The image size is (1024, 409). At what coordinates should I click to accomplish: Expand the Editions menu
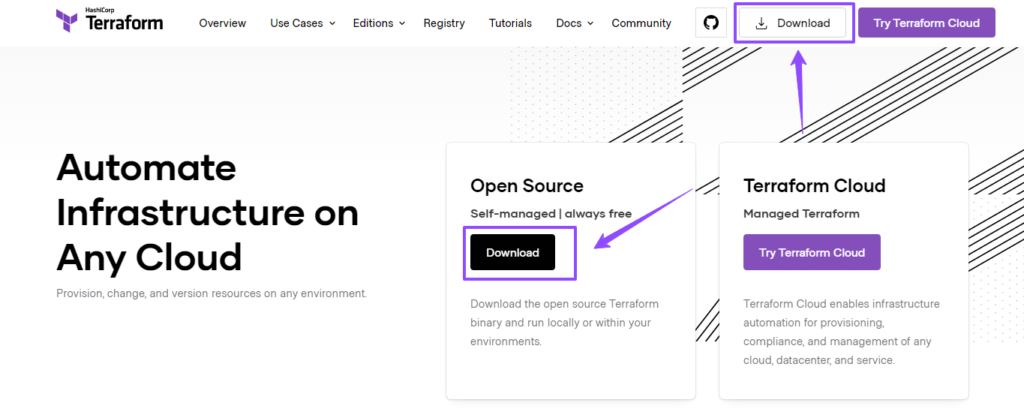[x=379, y=24]
